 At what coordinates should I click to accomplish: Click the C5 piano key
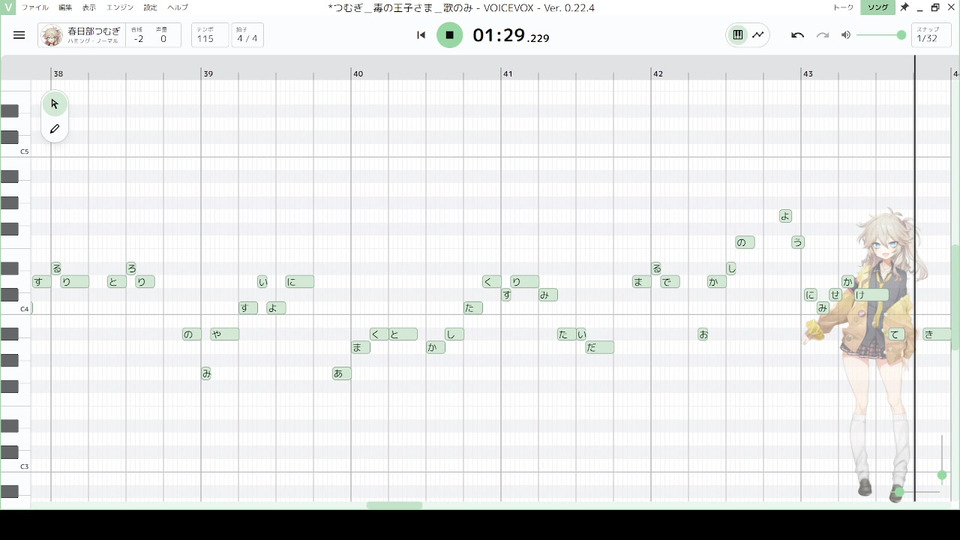tap(15, 151)
